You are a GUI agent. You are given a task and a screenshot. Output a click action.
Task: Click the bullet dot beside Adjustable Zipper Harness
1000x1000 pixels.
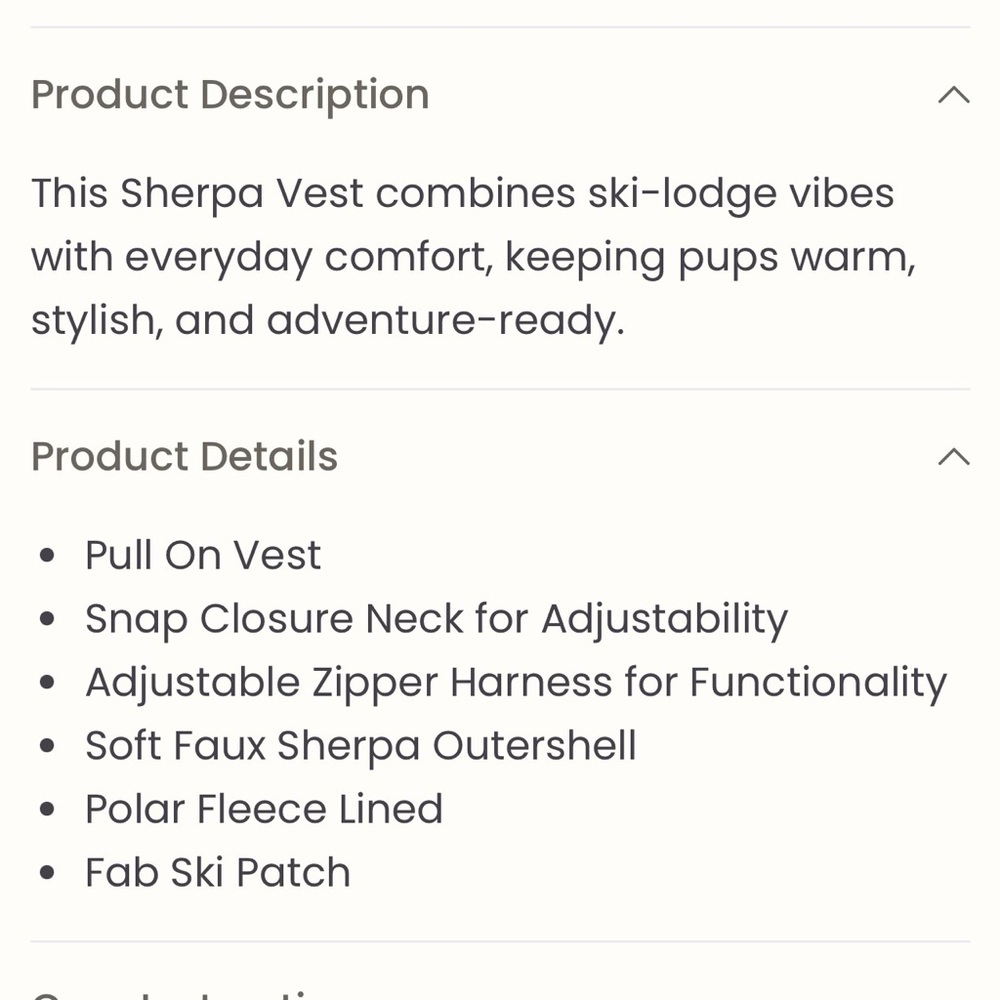47,682
